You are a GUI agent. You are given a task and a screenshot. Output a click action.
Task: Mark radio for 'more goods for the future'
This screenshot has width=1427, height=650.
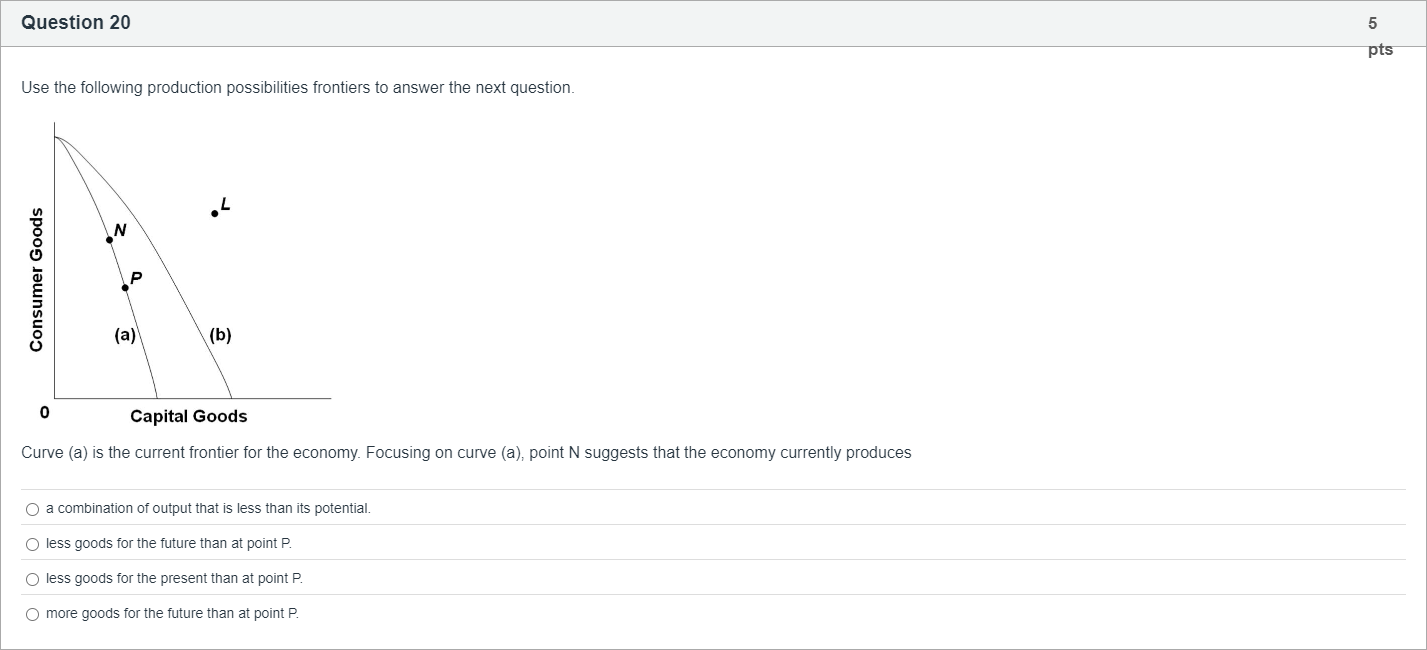[x=33, y=614]
